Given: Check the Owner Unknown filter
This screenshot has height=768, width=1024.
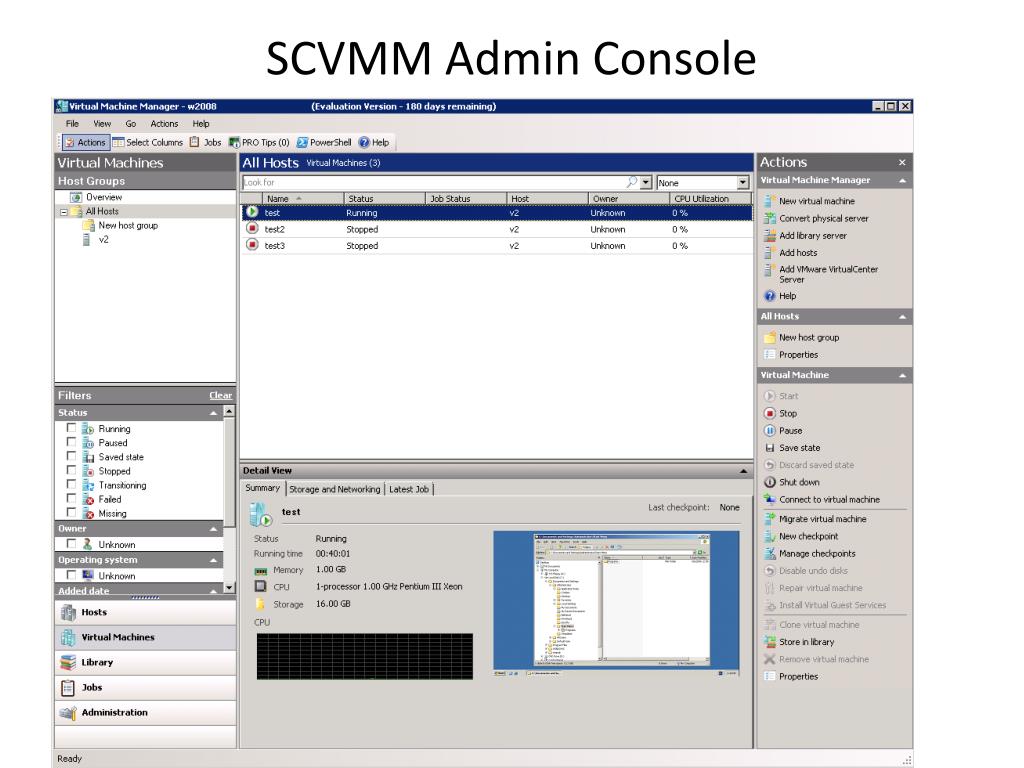Looking at the screenshot, I should [71, 543].
